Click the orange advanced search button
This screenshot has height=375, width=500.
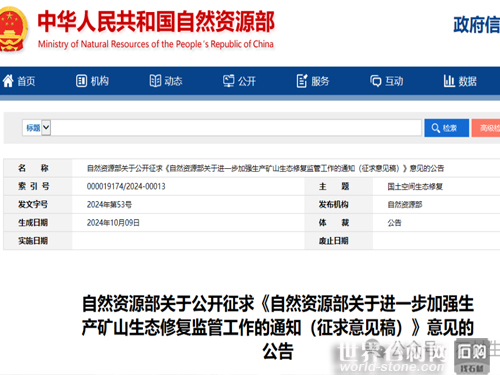point(486,128)
